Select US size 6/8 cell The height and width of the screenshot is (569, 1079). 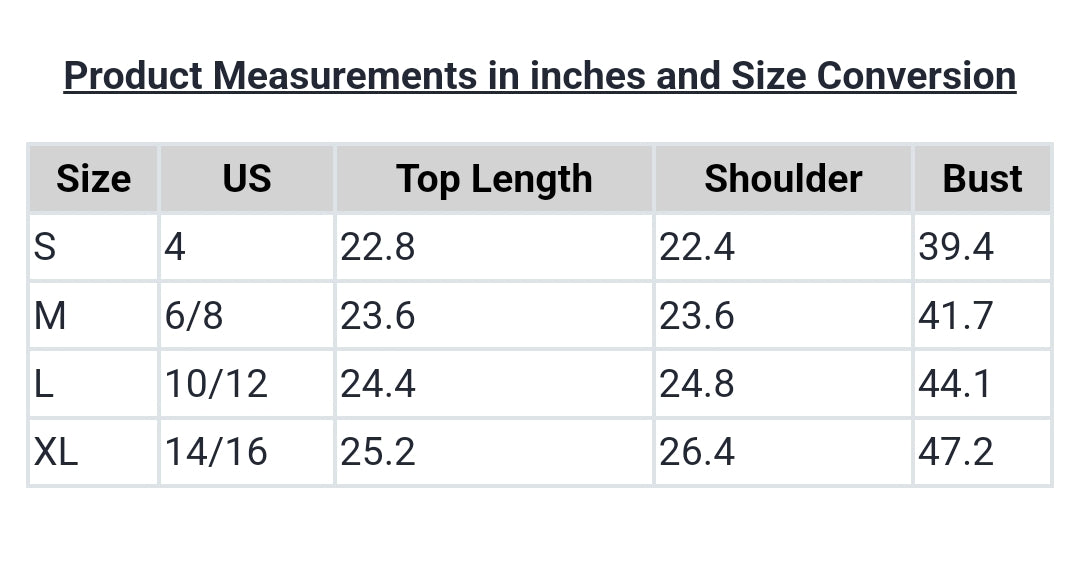coord(195,316)
